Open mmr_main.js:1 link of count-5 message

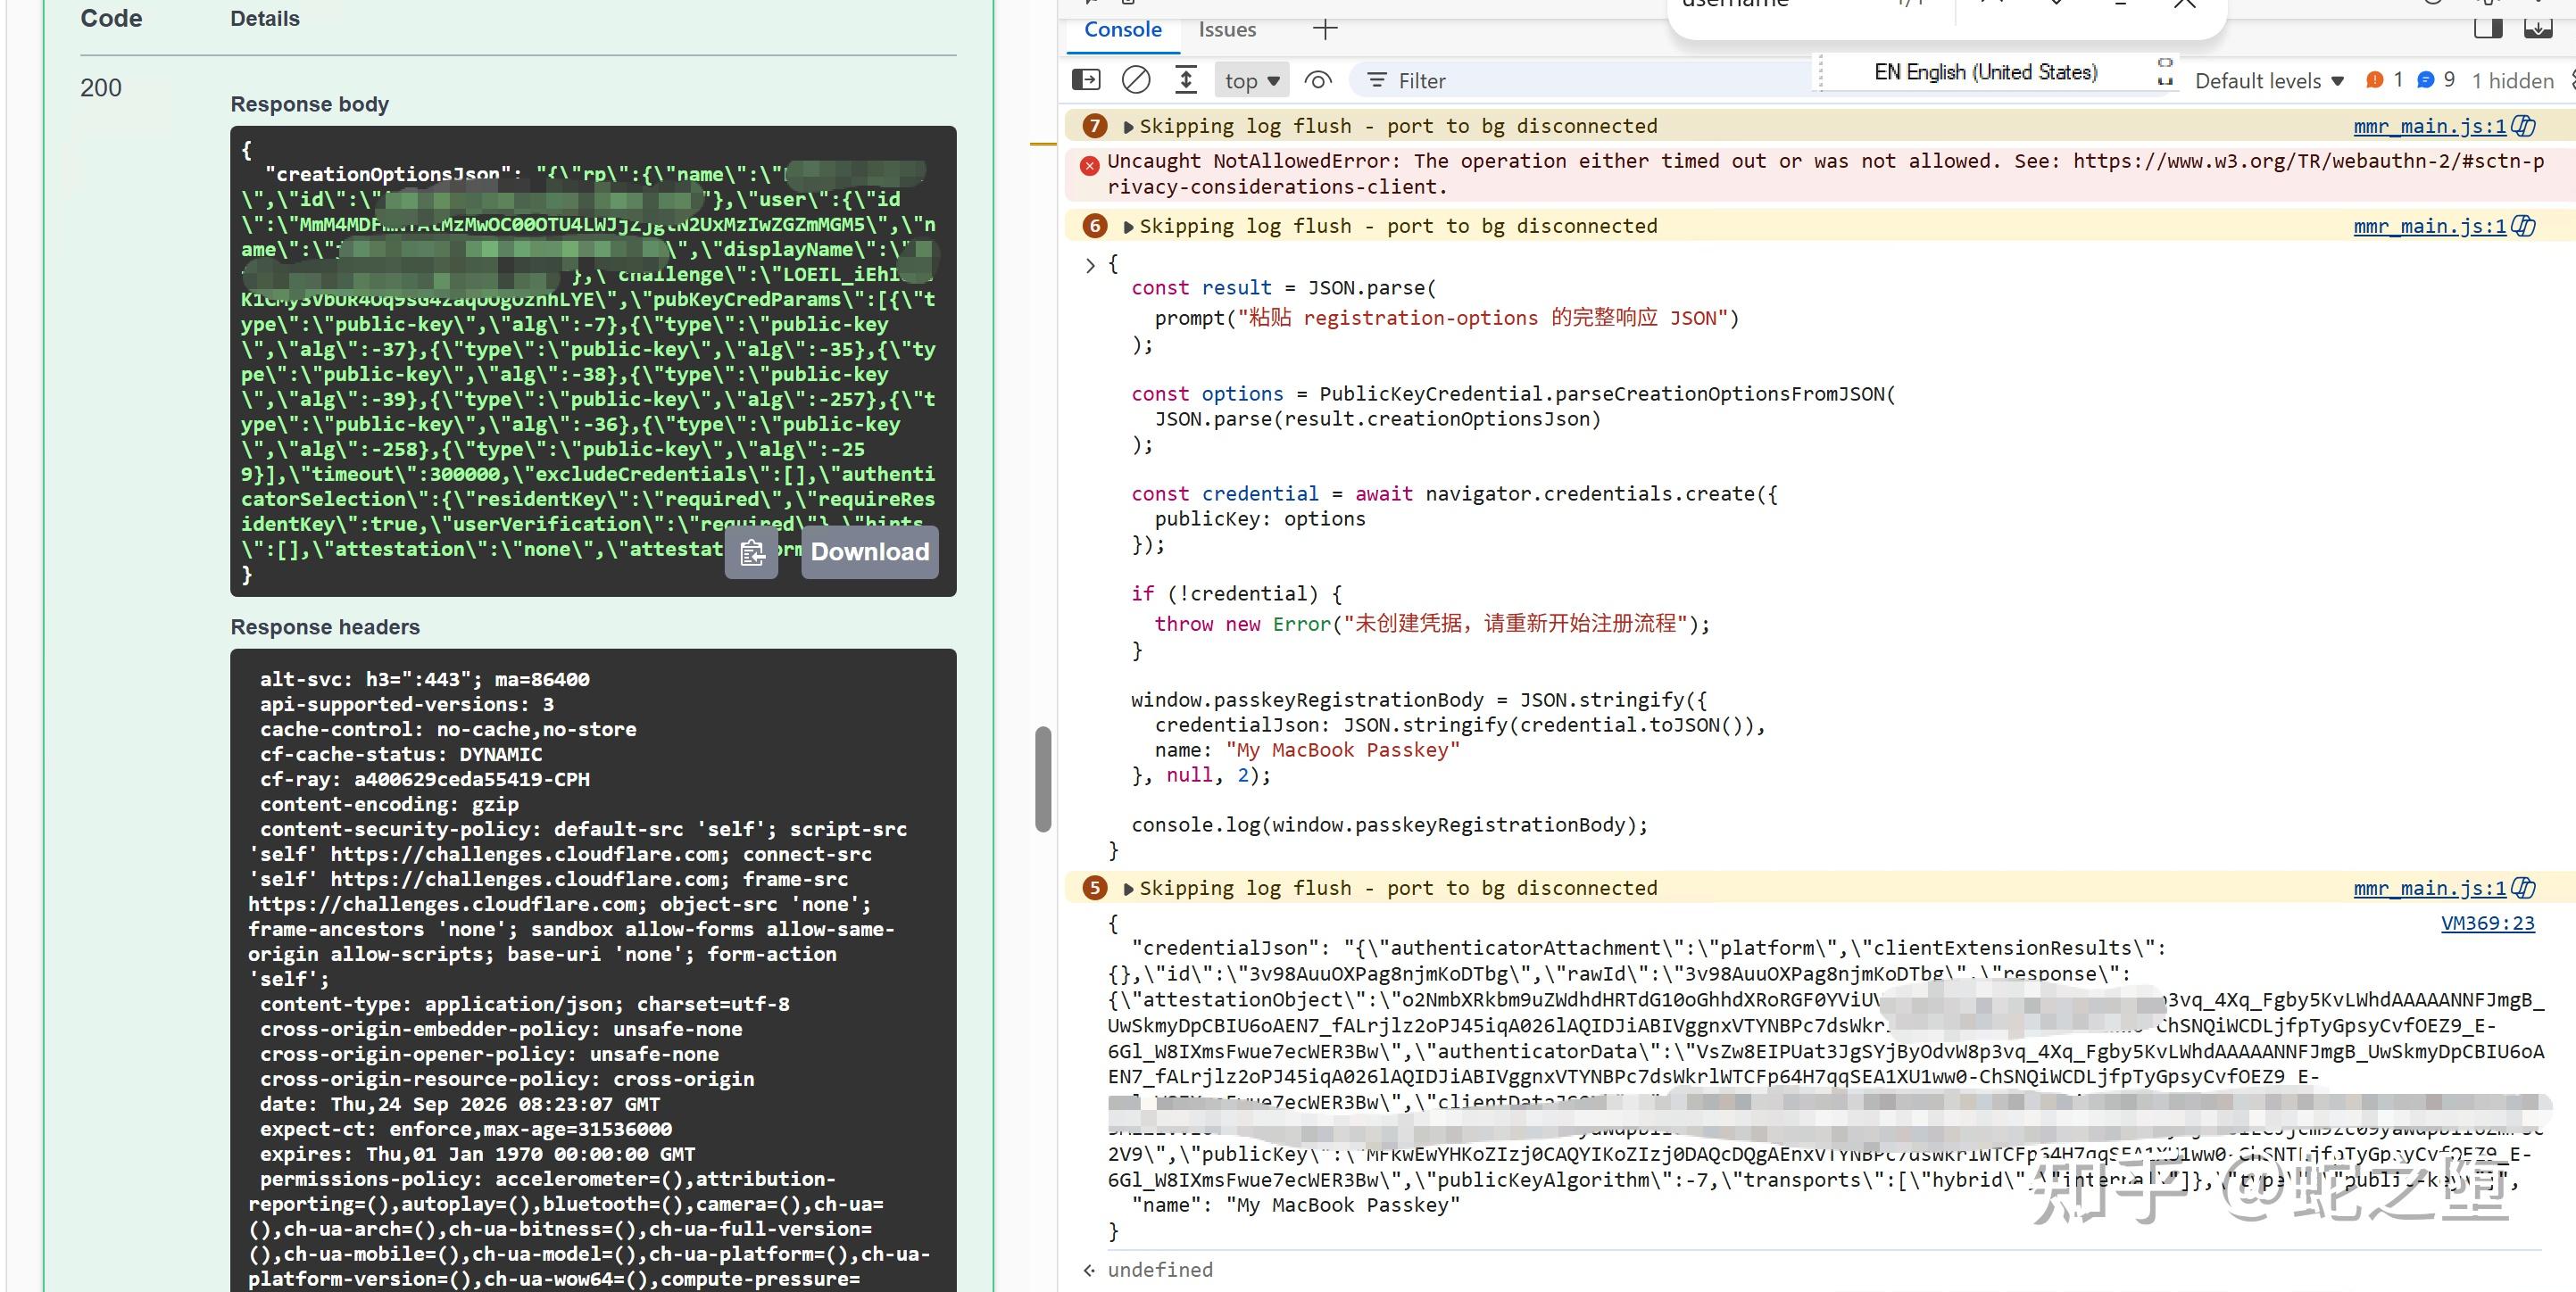click(2429, 888)
